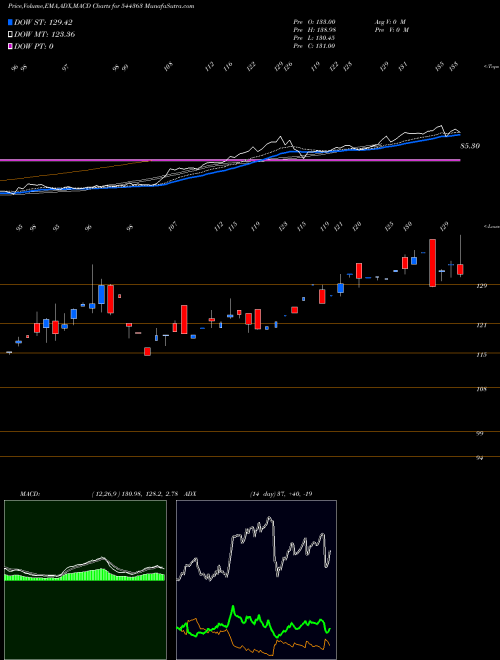Click the 'ADX' panel heading

190,494
